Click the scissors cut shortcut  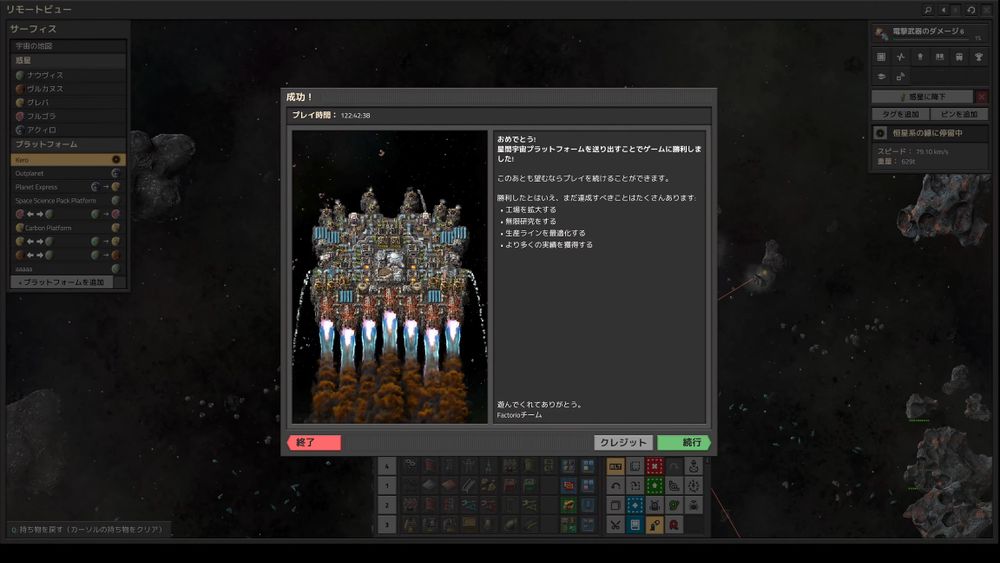point(615,525)
